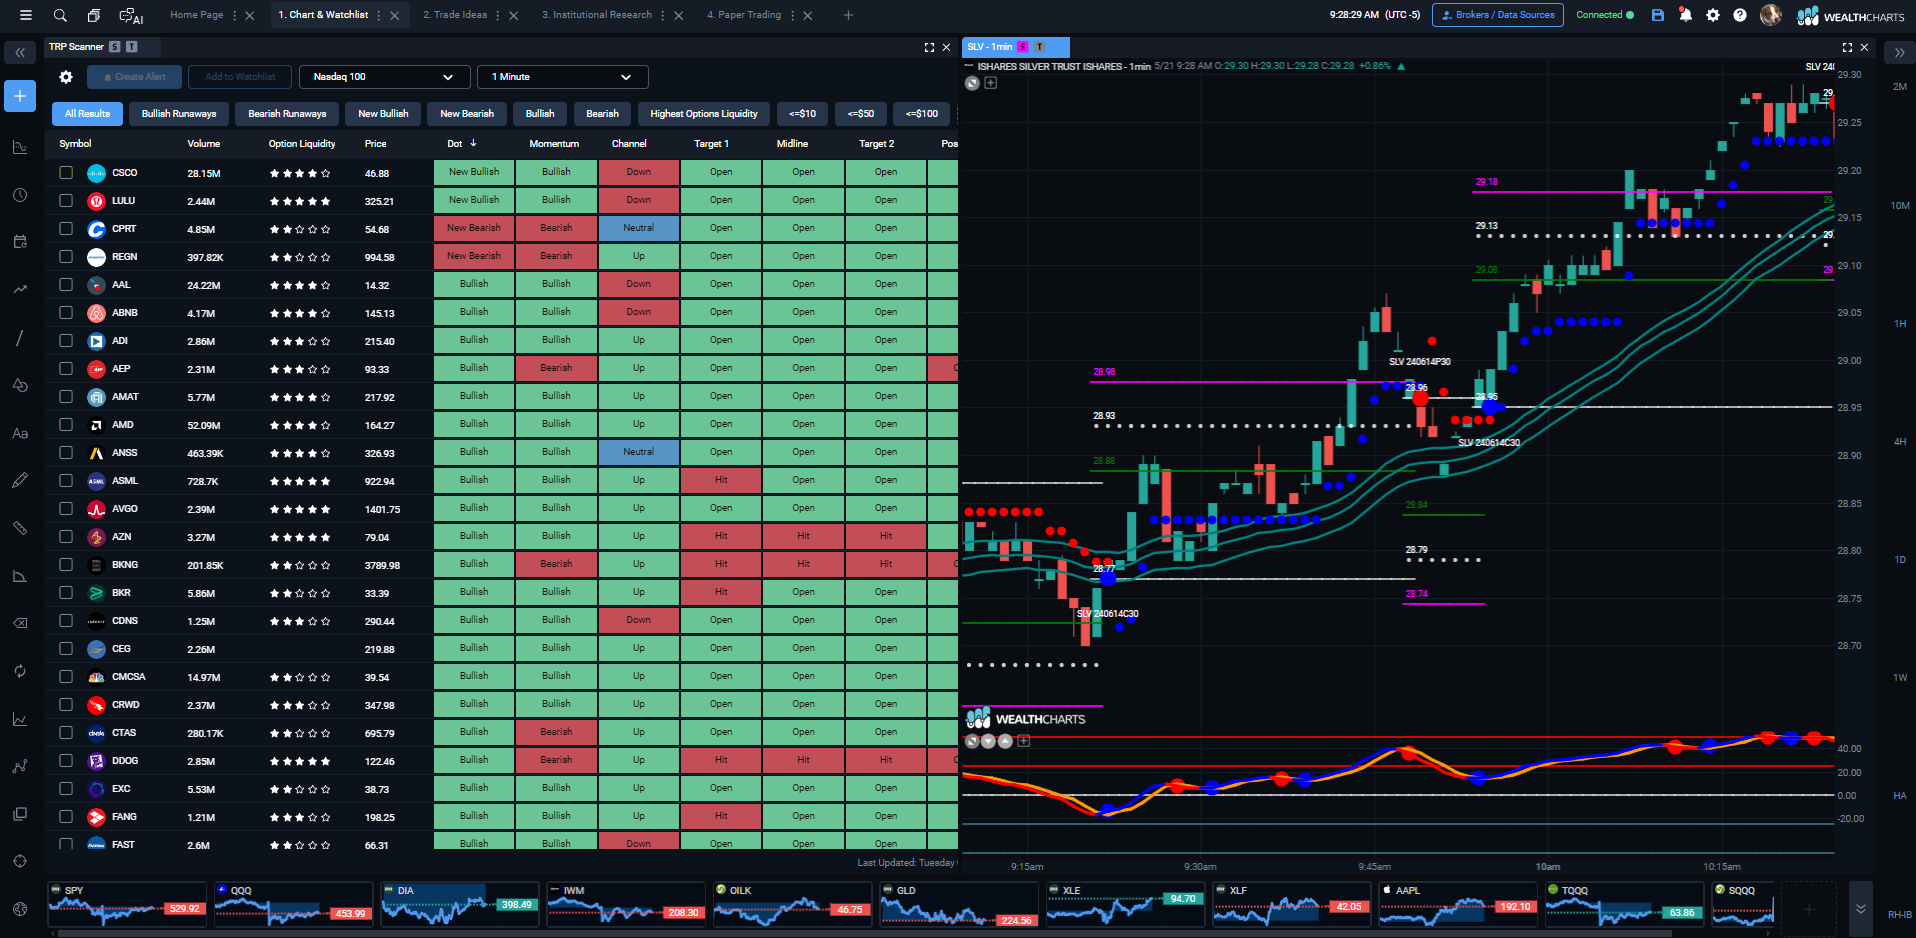Click the blue plus add-widget button
1916x938 pixels.
coord(20,96)
